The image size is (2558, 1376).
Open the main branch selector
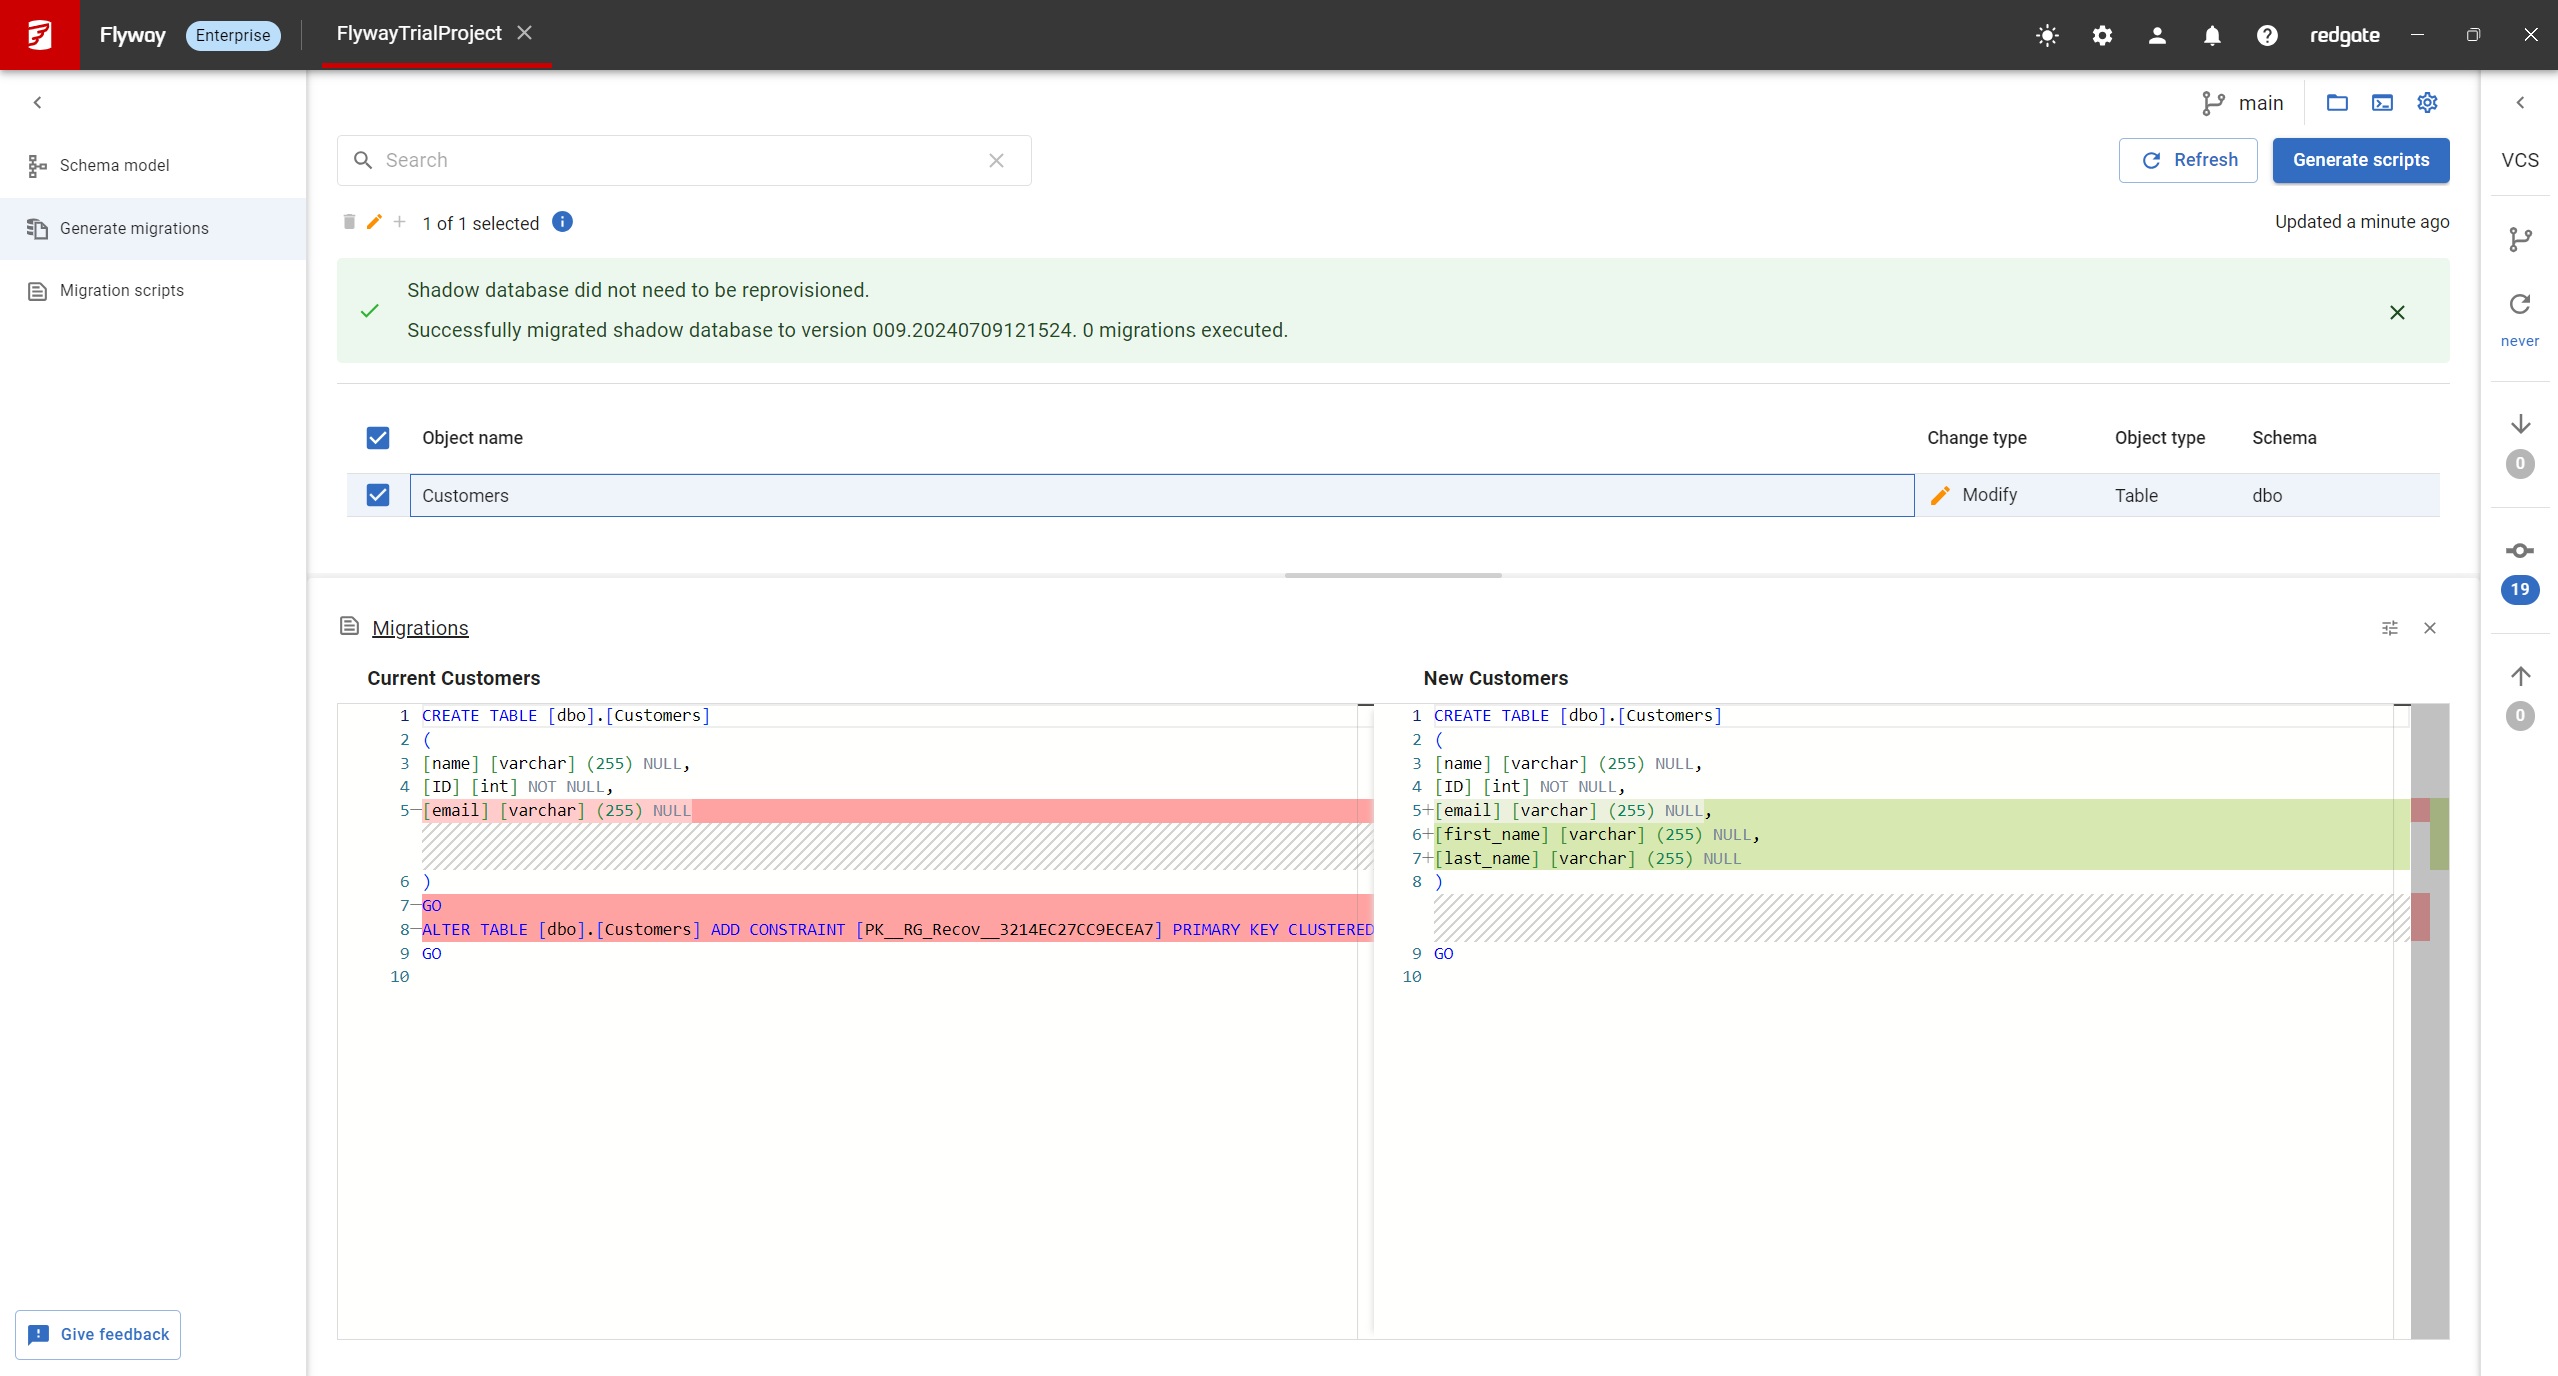click(2243, 103)
